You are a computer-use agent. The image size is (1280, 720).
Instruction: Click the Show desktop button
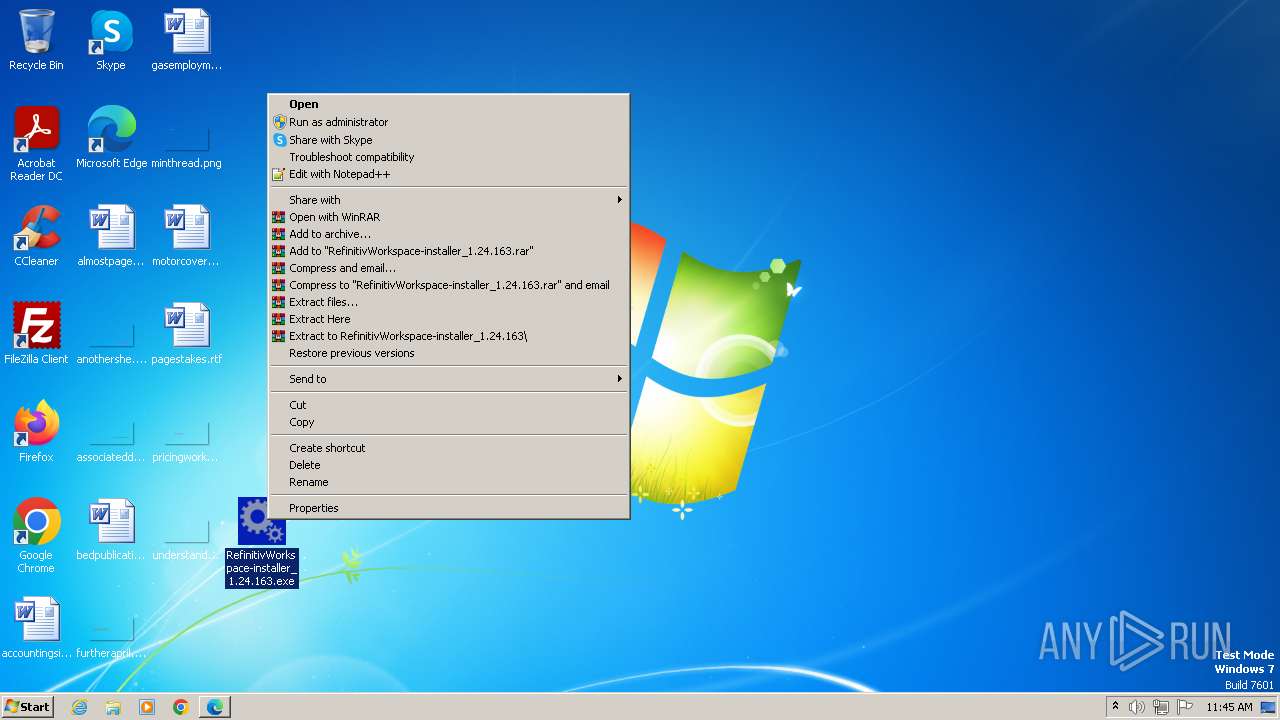(1268, 707)
